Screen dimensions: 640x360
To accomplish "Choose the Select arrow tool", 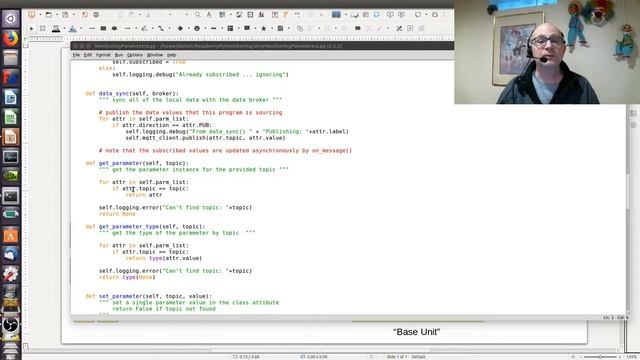I will pos(31,29).
